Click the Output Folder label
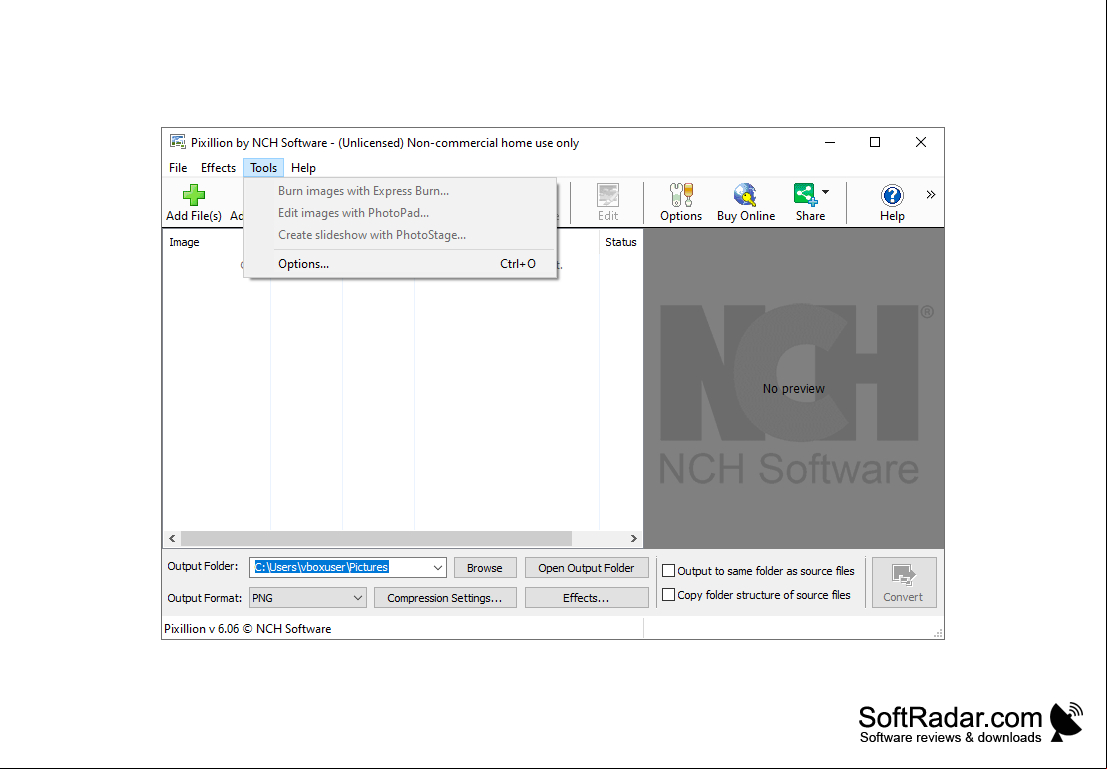Image resolution: width=1107 pixels, height=769 pixels. point(203,566)
